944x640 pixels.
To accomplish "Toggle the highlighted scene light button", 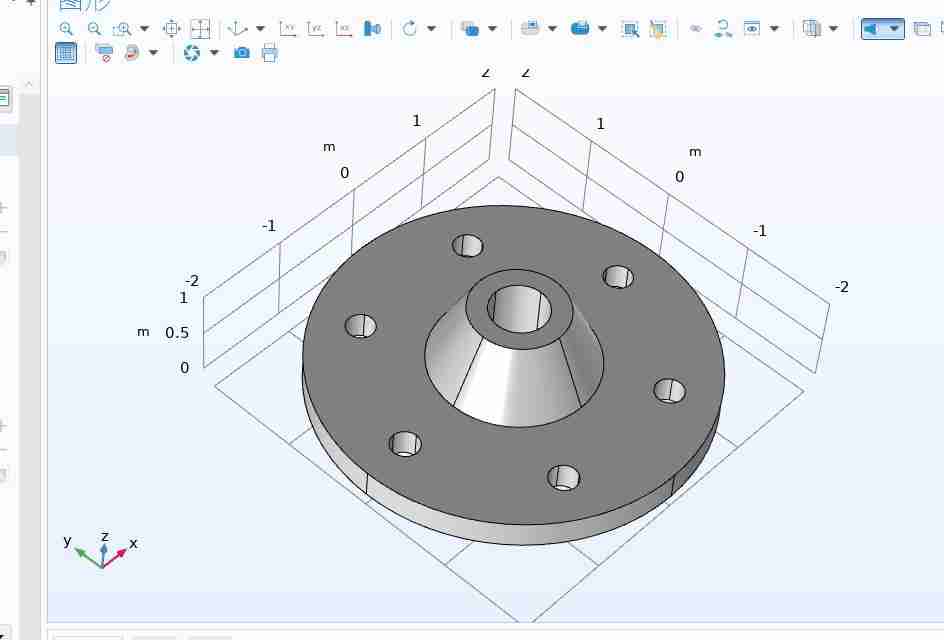I will point(872,29).
